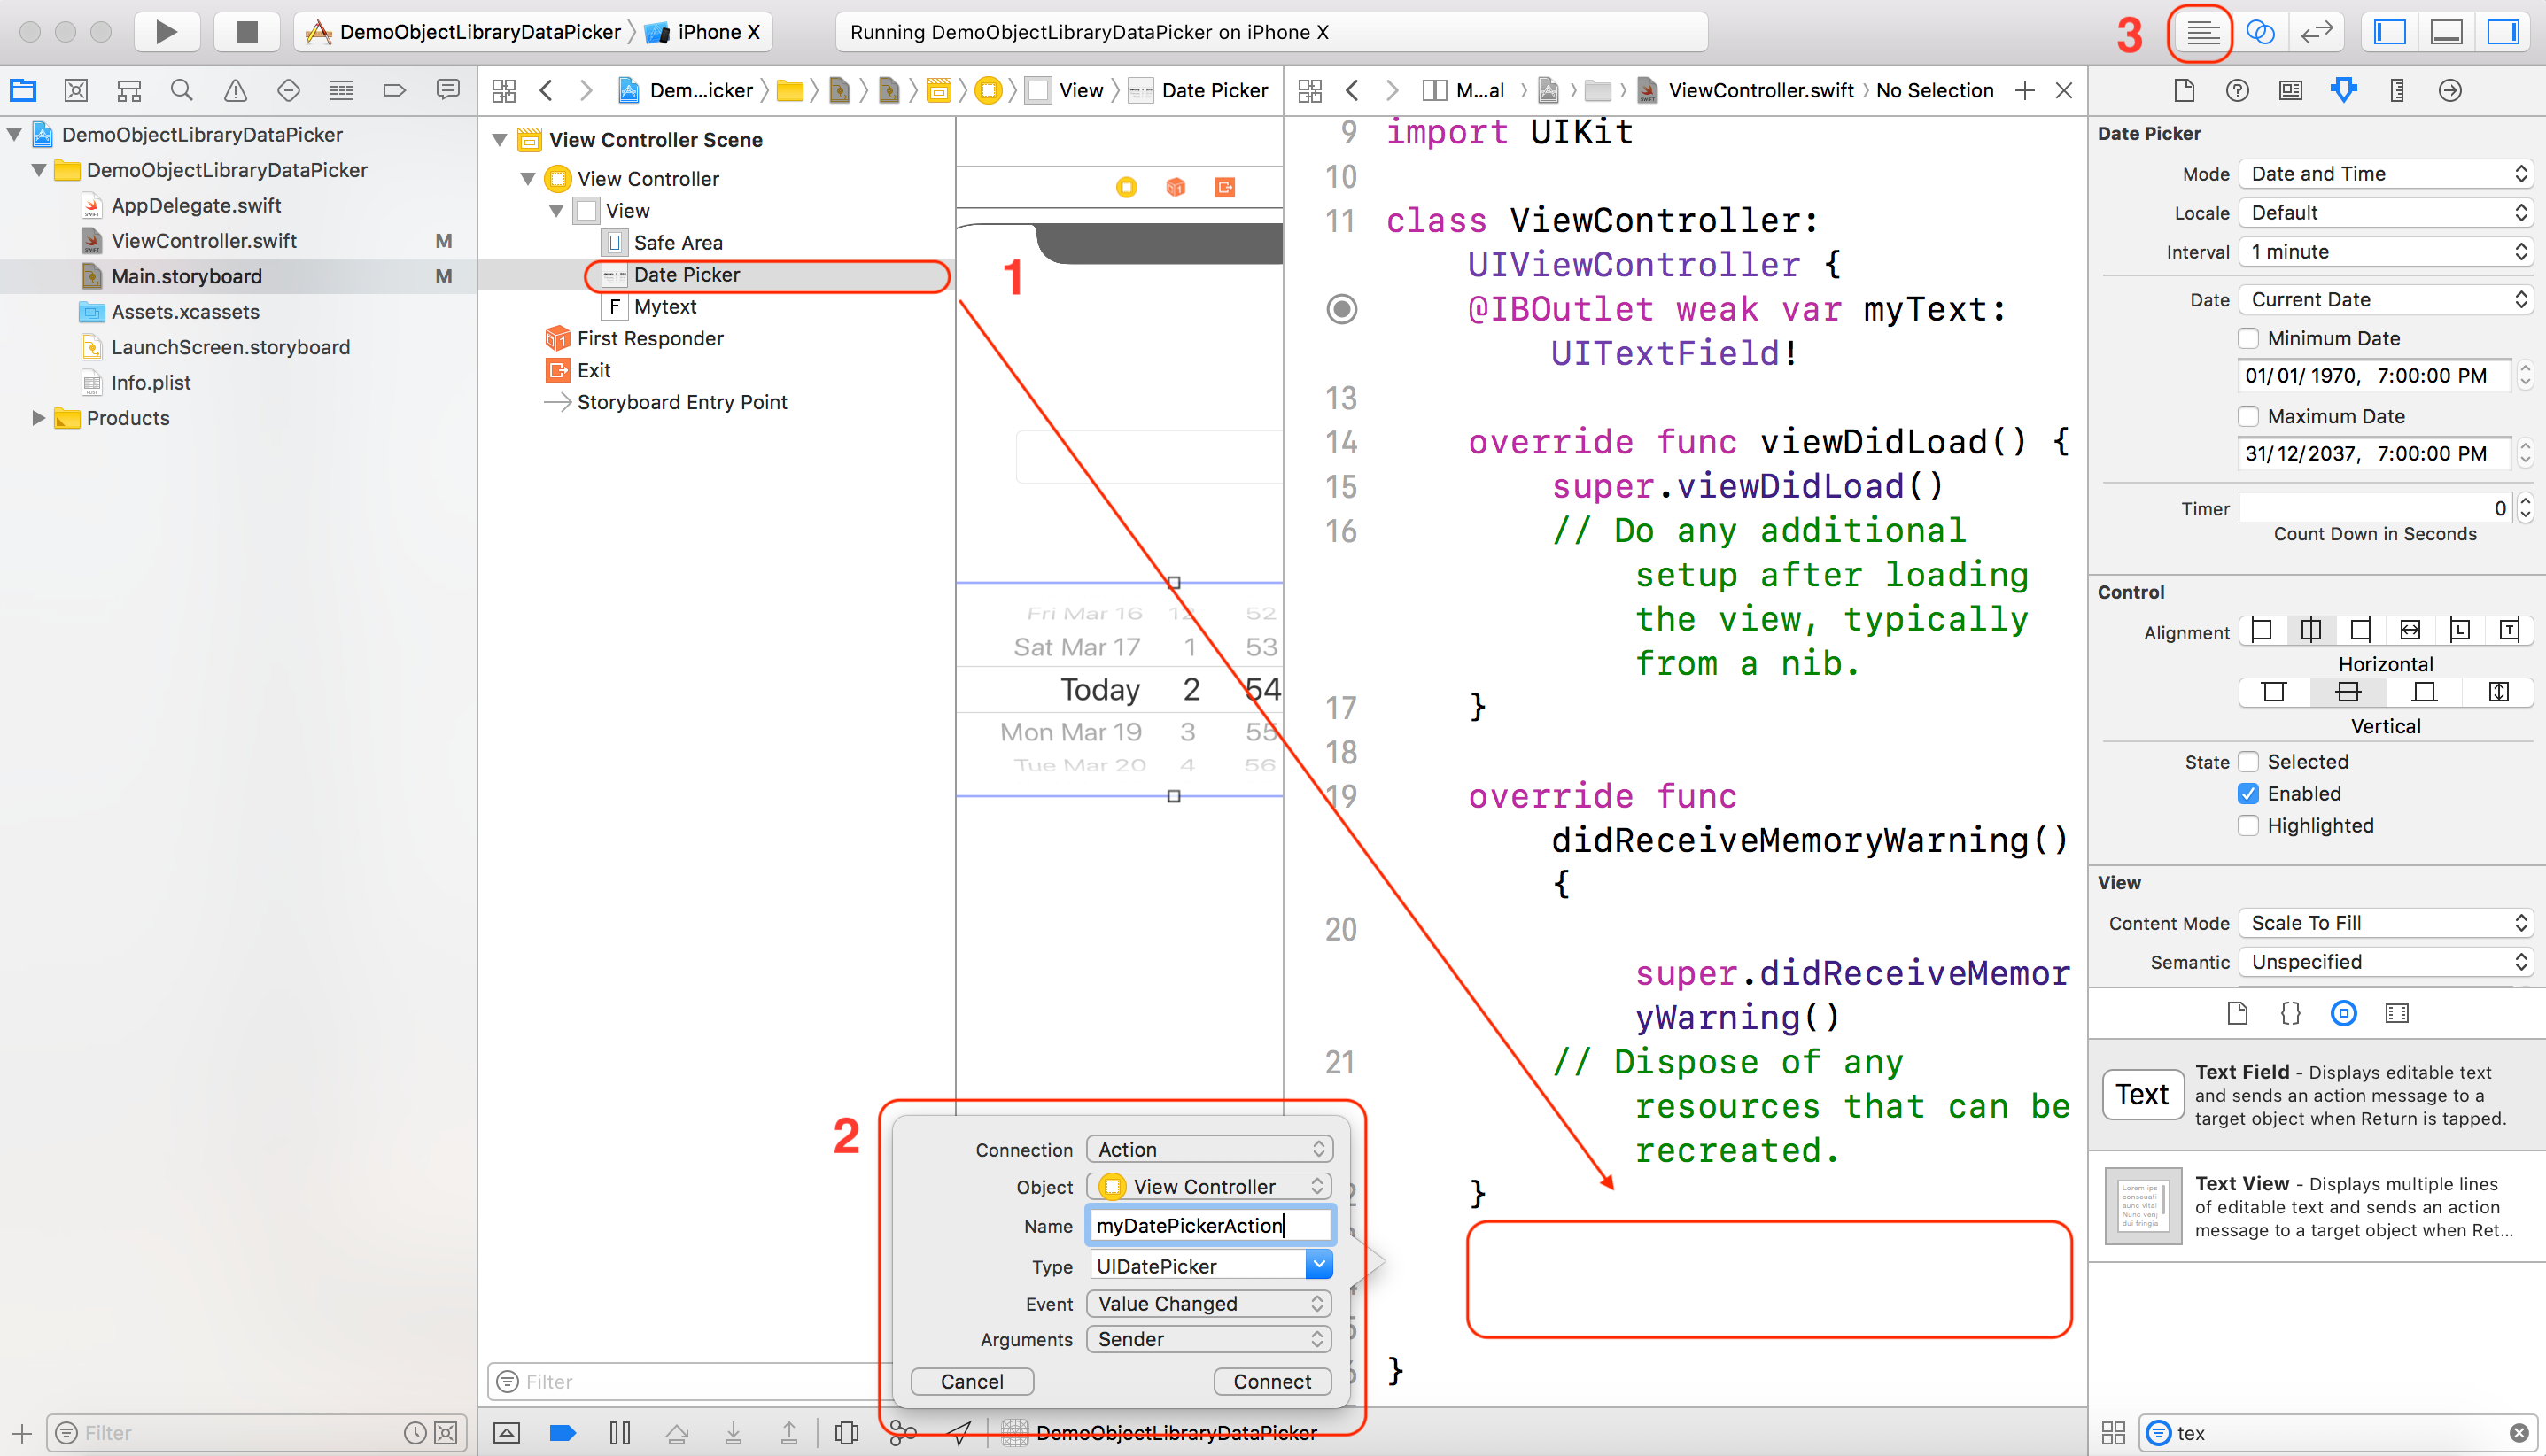
Task: Select the Connections inspector arrow icon
Action: coord(2450,90)
